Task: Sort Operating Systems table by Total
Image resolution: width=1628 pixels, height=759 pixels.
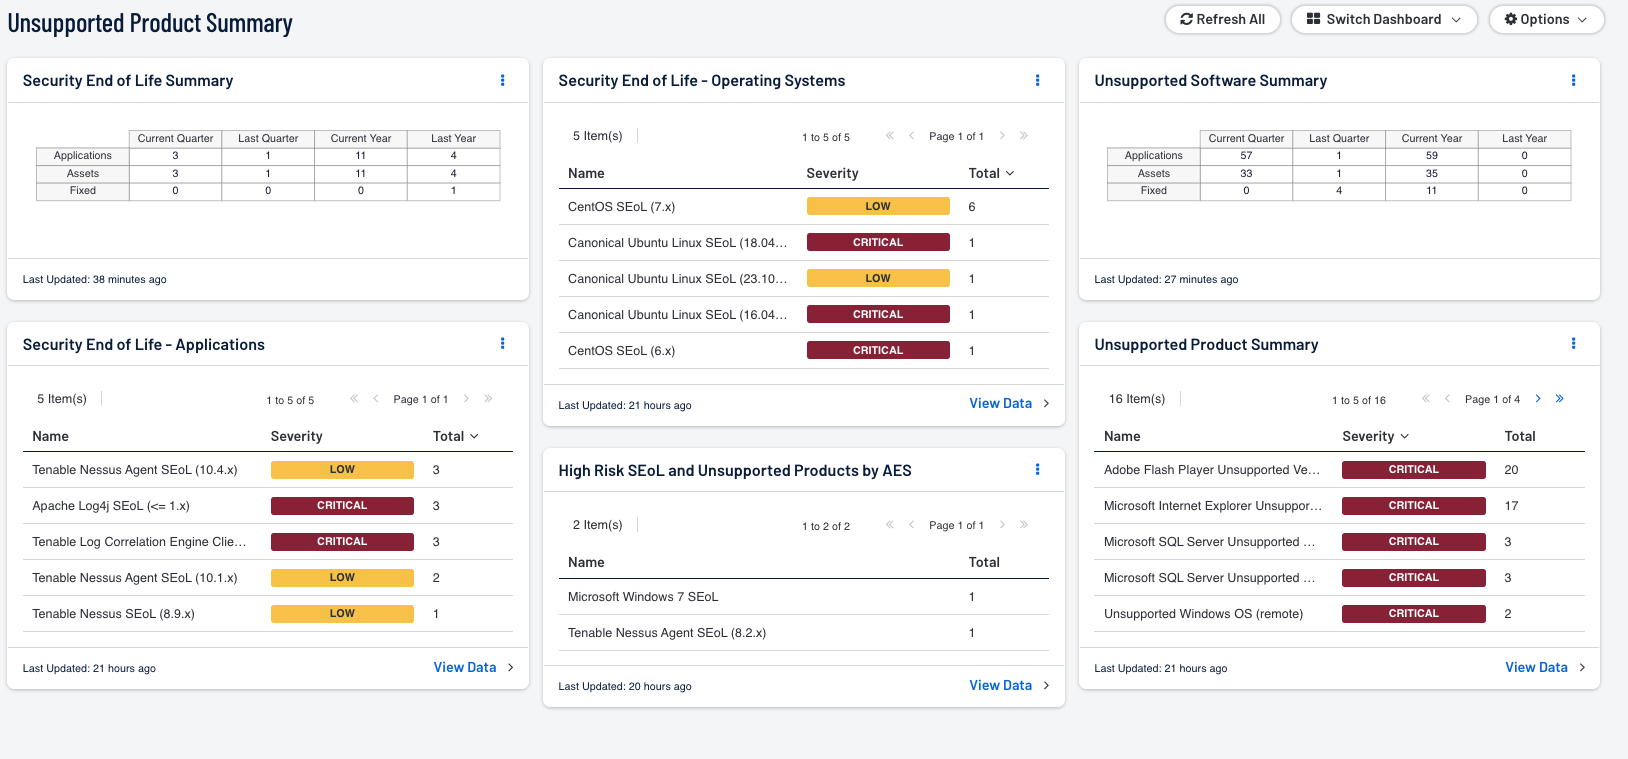Action: coord(991,173)
